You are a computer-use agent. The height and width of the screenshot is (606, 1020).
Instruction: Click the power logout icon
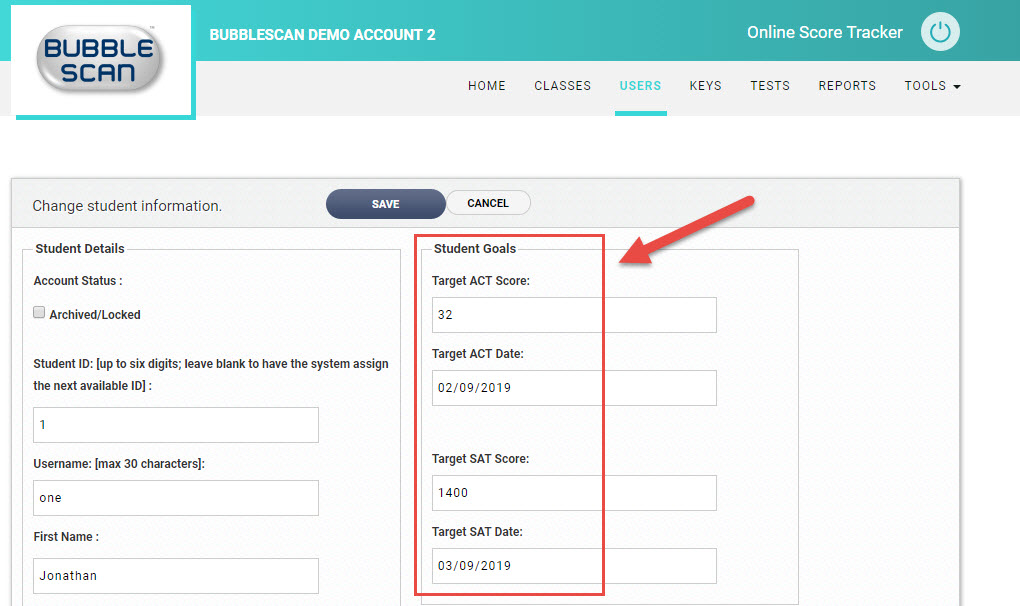[x=940, y=32]
